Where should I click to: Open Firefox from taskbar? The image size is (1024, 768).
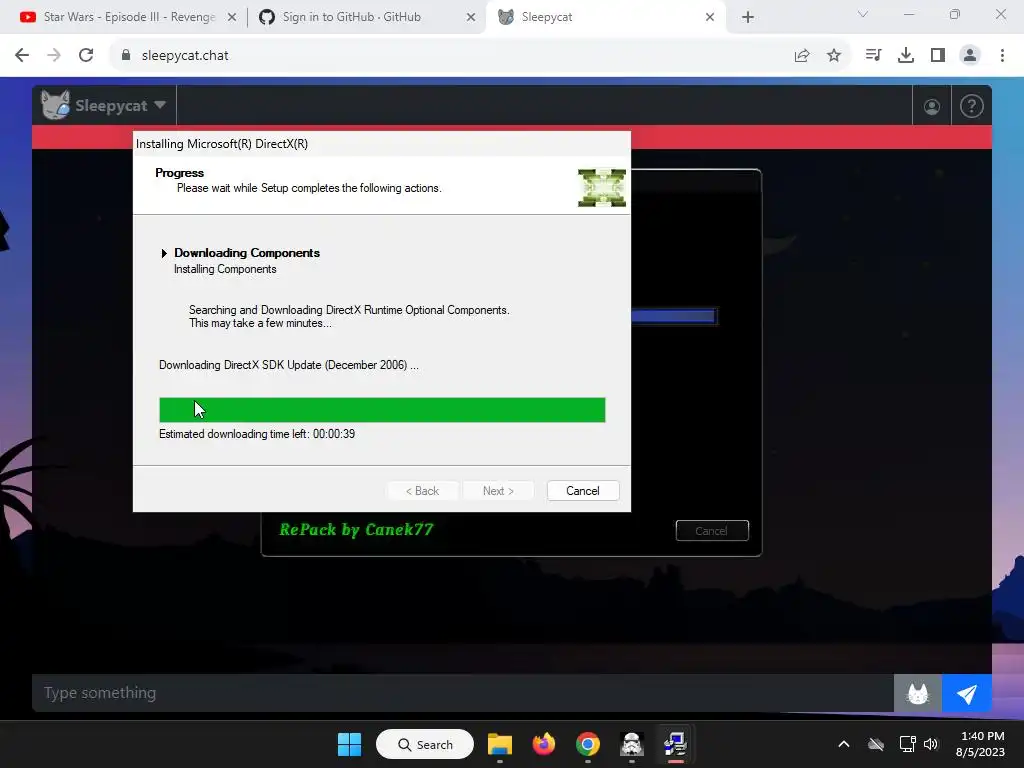(x=543, y=744)
